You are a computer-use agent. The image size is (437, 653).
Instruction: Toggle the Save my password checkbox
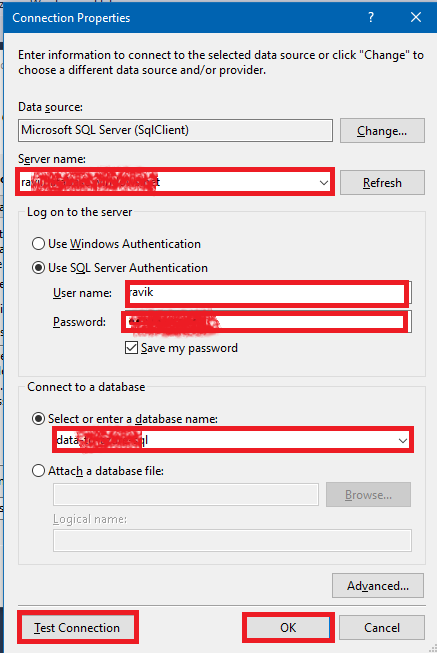point(132,348)
